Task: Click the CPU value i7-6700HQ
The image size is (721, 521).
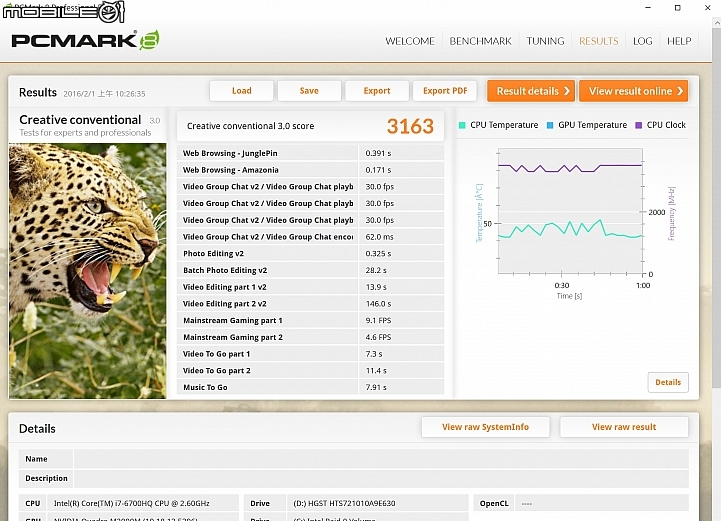Action: (x=132, y=503)
